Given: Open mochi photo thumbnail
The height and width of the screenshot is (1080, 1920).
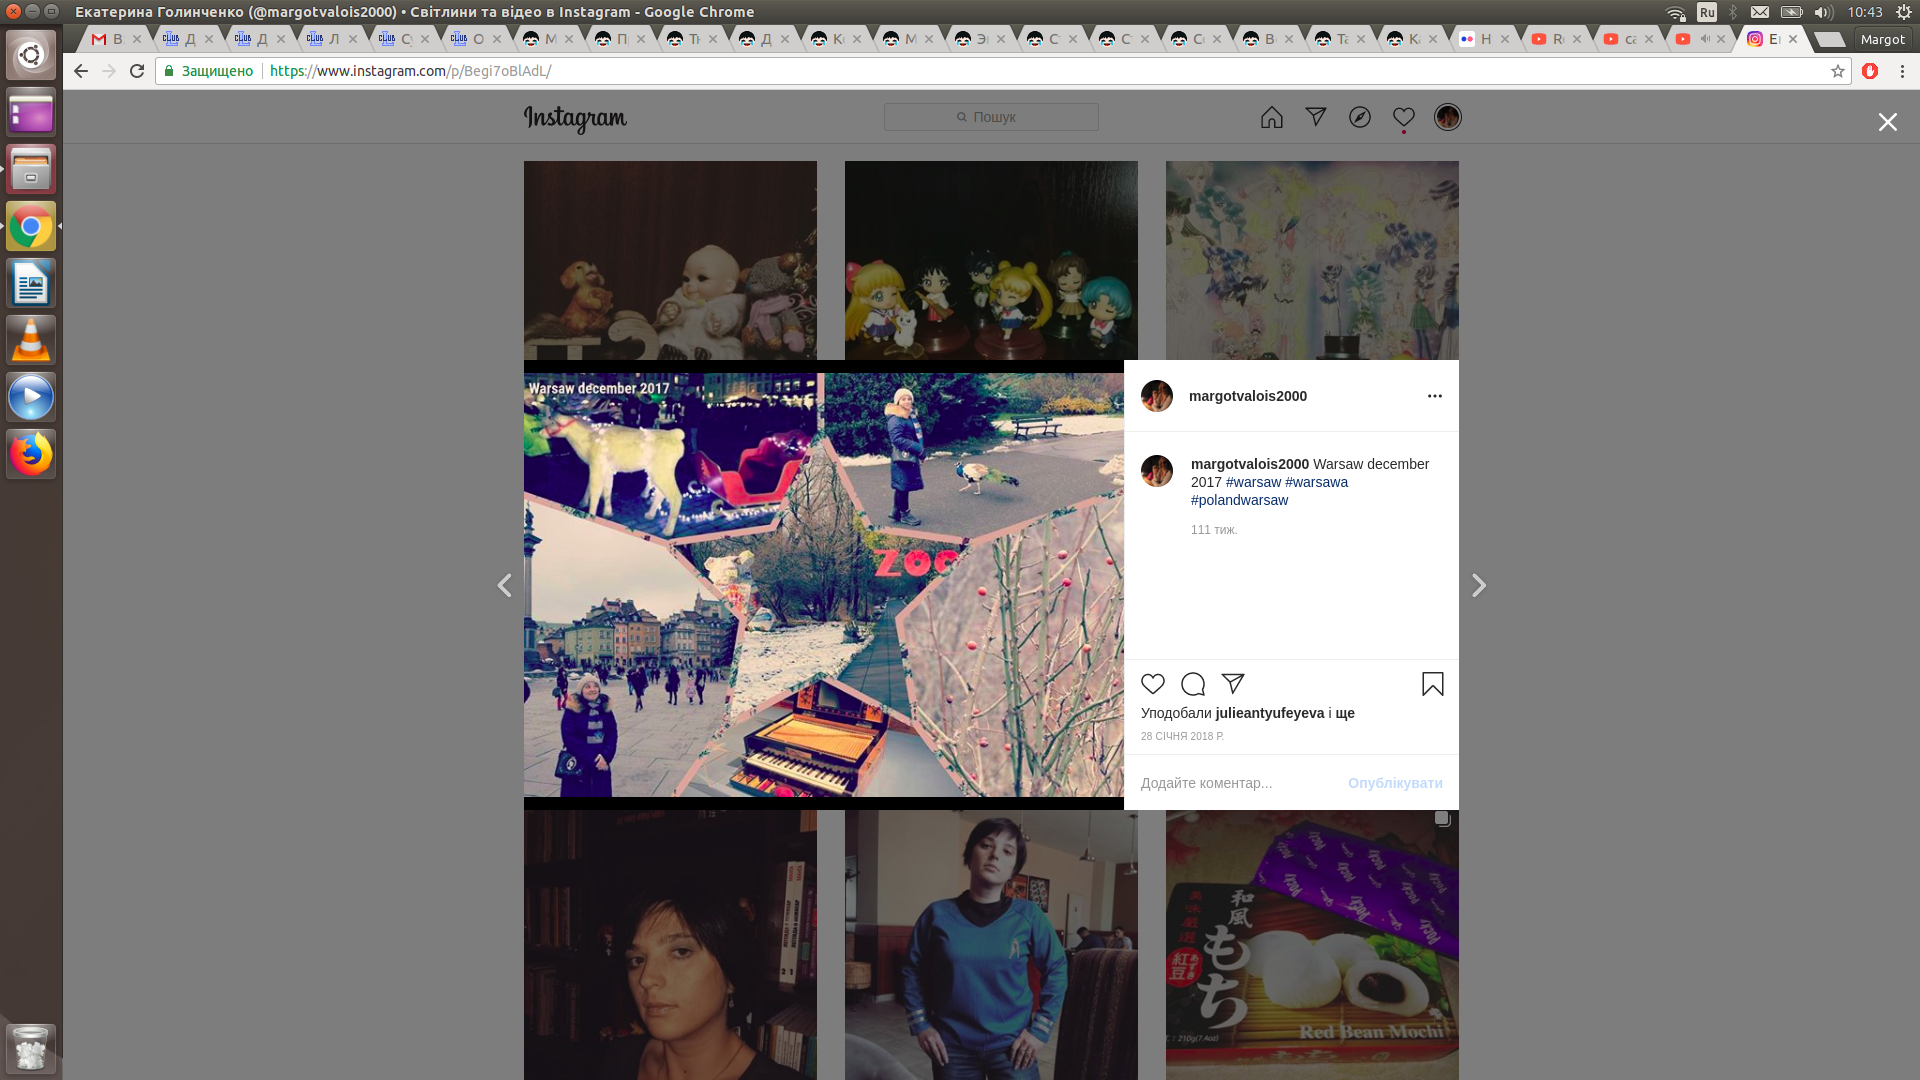Looking at the screenshot, I should [x=1312, y=945].
